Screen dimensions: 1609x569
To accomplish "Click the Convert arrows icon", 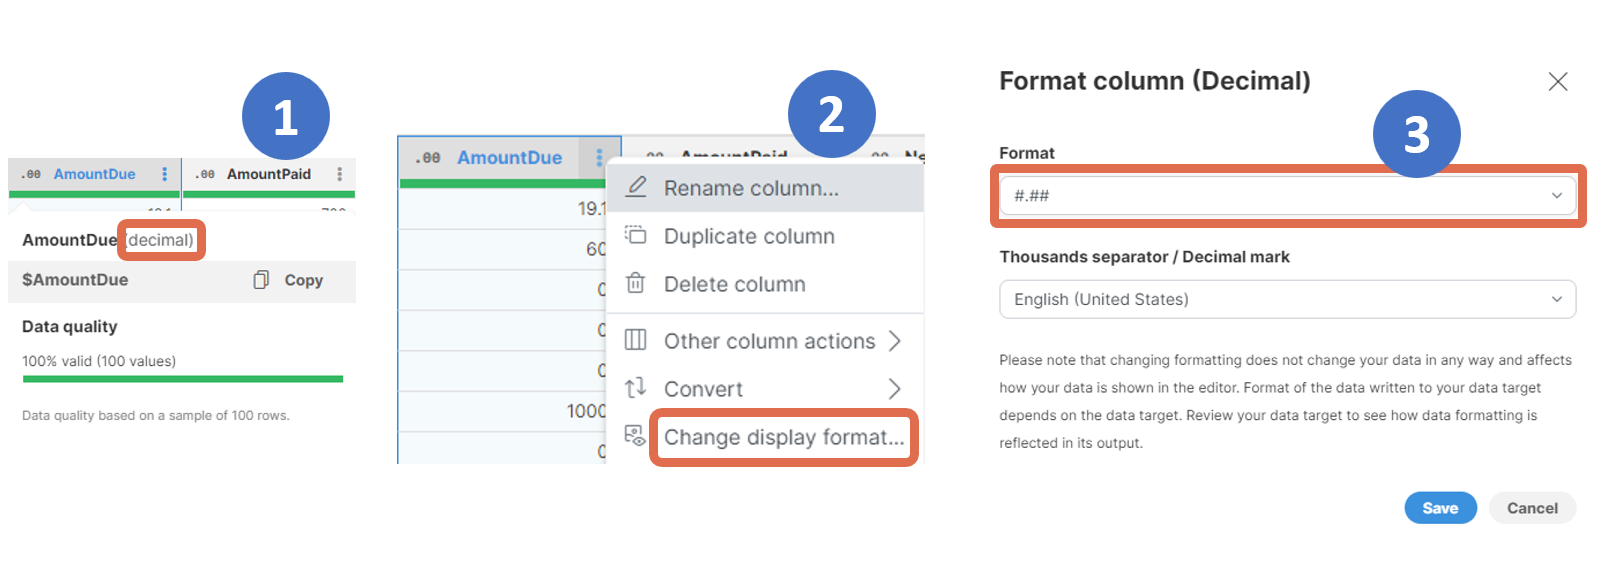I will pyautogui.click(x=636, y=388).
